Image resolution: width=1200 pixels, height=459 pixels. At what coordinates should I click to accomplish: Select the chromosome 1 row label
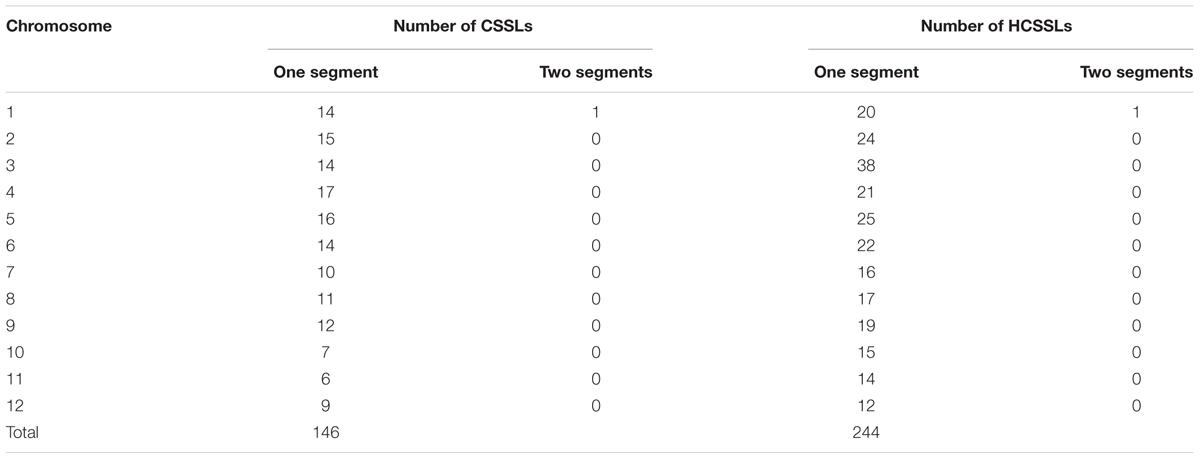pyautogui.click(x=11, y=114)
